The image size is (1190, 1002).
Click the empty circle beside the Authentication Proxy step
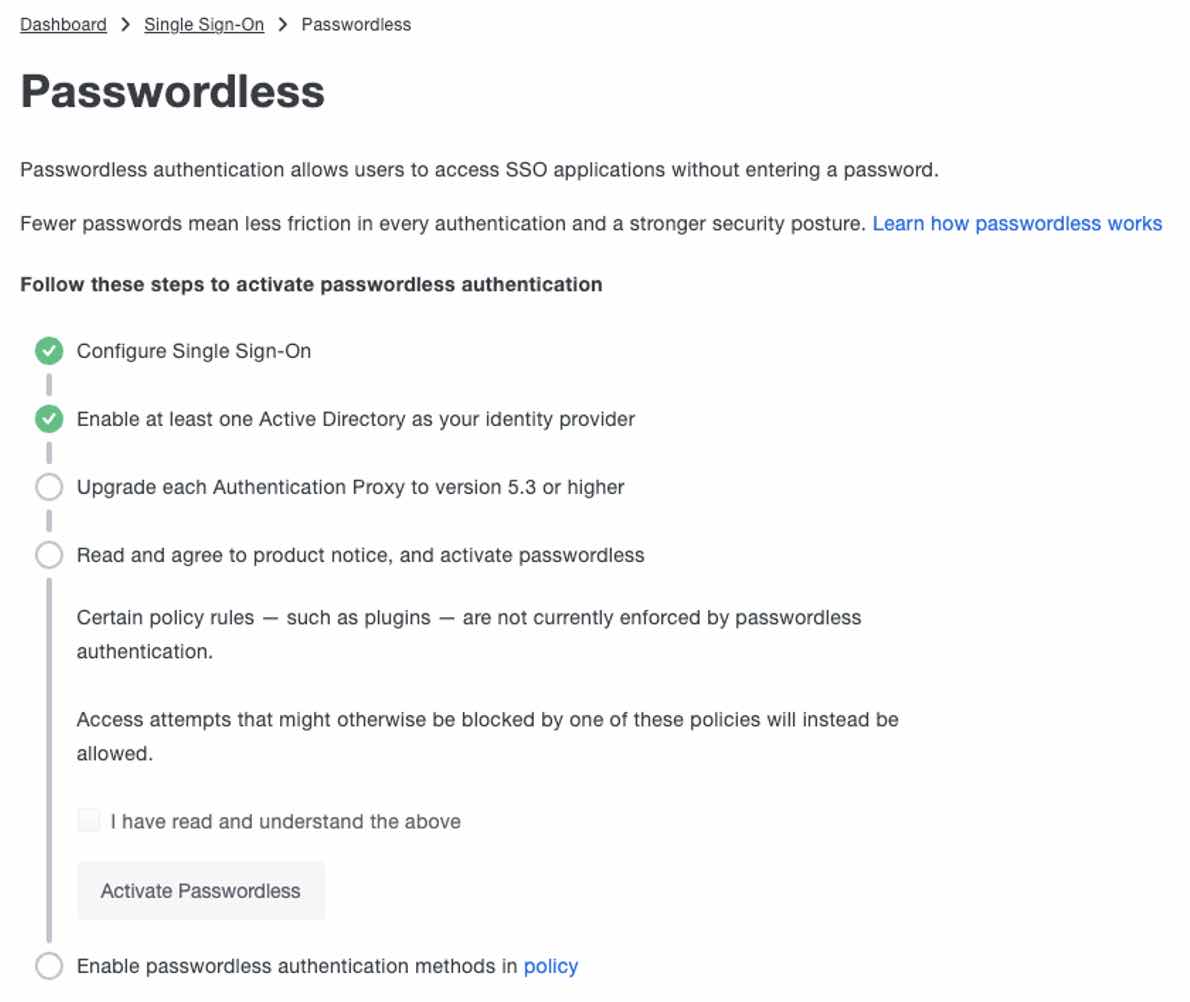pos(48,487)
